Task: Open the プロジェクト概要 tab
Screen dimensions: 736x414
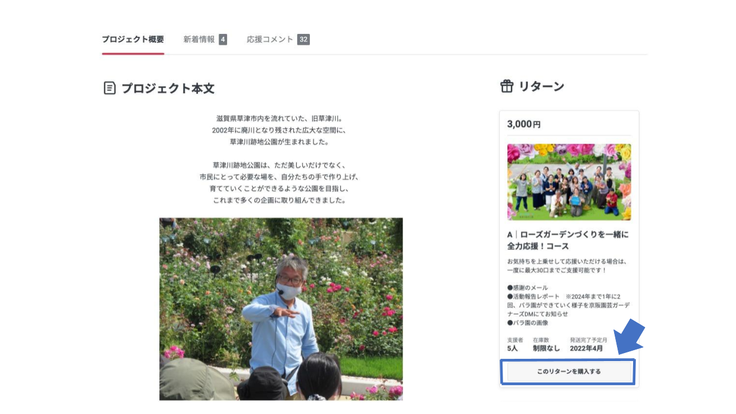Action: 132,40
